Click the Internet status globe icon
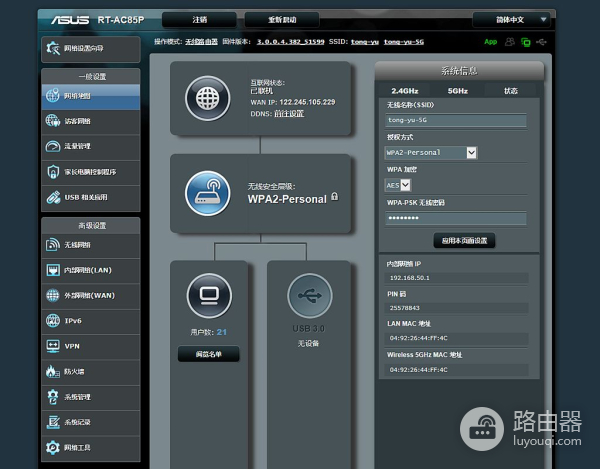 tap(207, 99)
